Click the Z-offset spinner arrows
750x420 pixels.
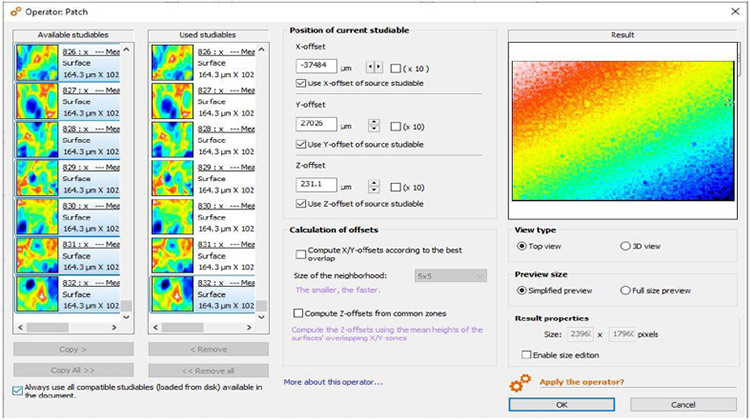(375, 185)
